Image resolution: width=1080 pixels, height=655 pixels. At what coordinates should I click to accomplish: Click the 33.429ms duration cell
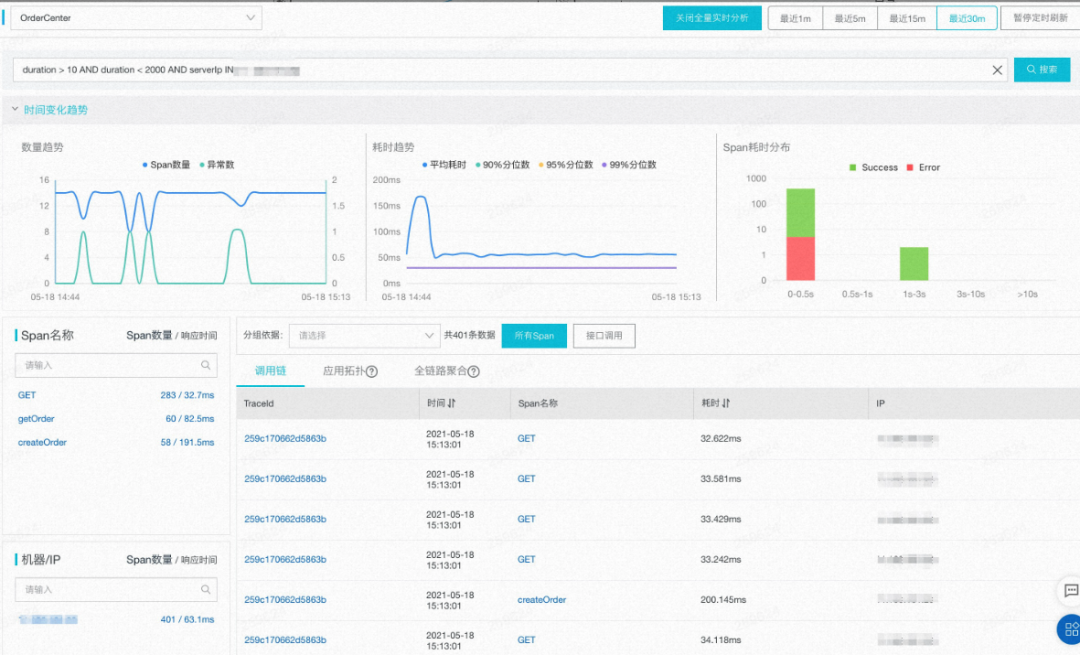tap(720, 519)
